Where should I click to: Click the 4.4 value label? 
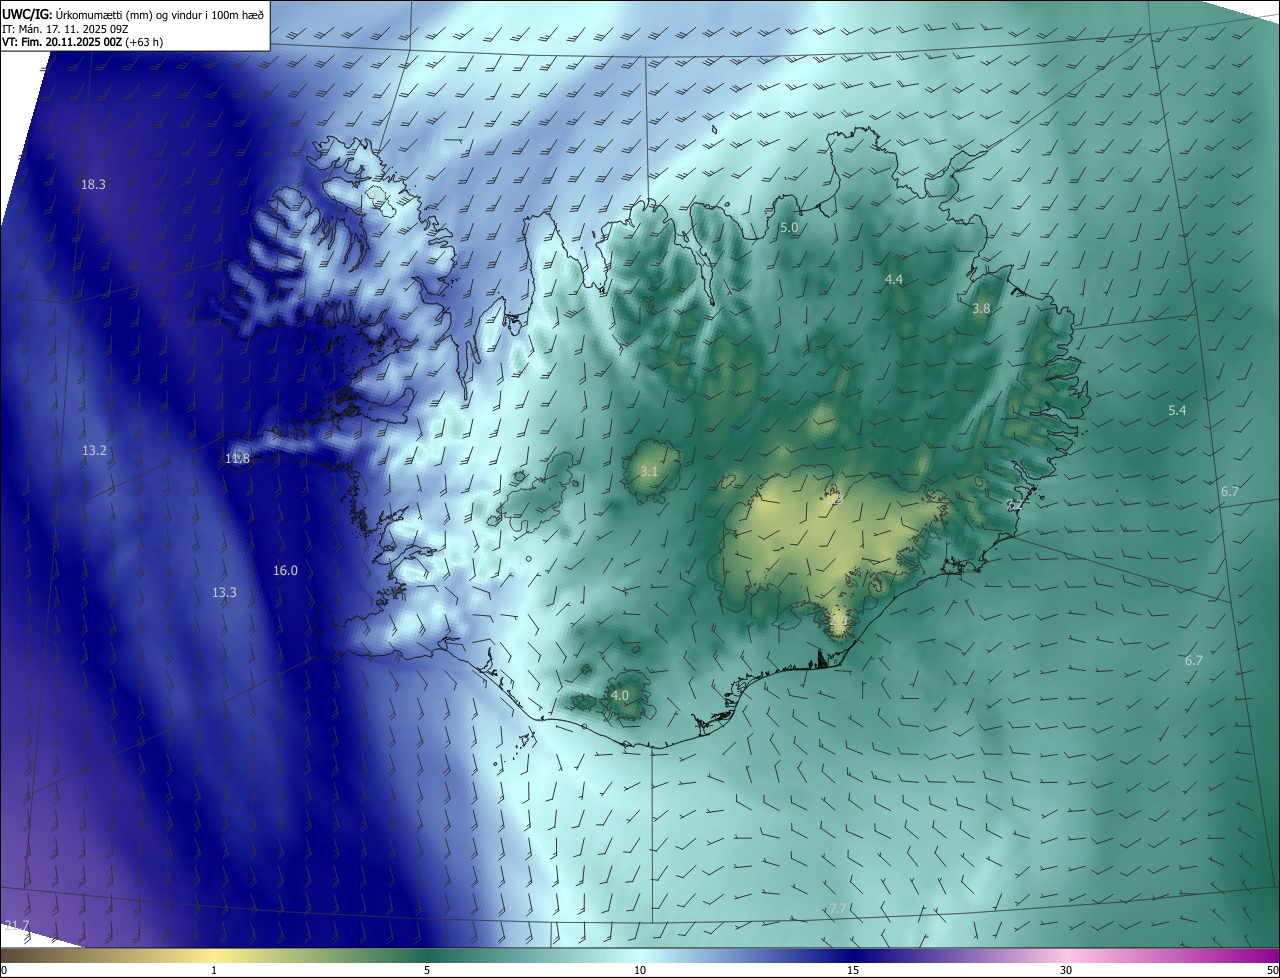[894, 280]
